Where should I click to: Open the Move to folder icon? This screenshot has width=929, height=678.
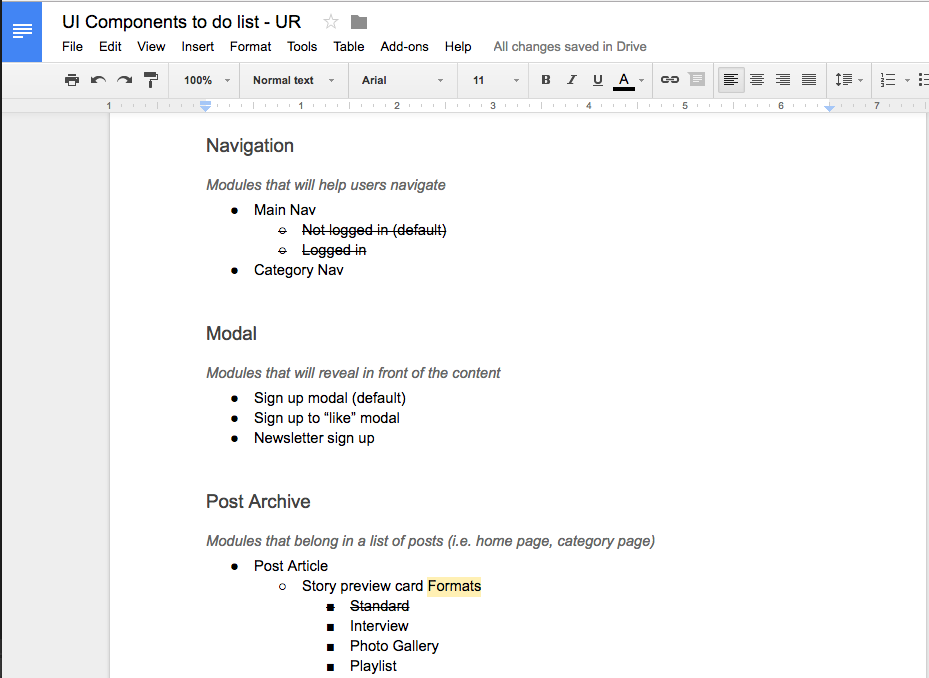(x=359, y=23)
